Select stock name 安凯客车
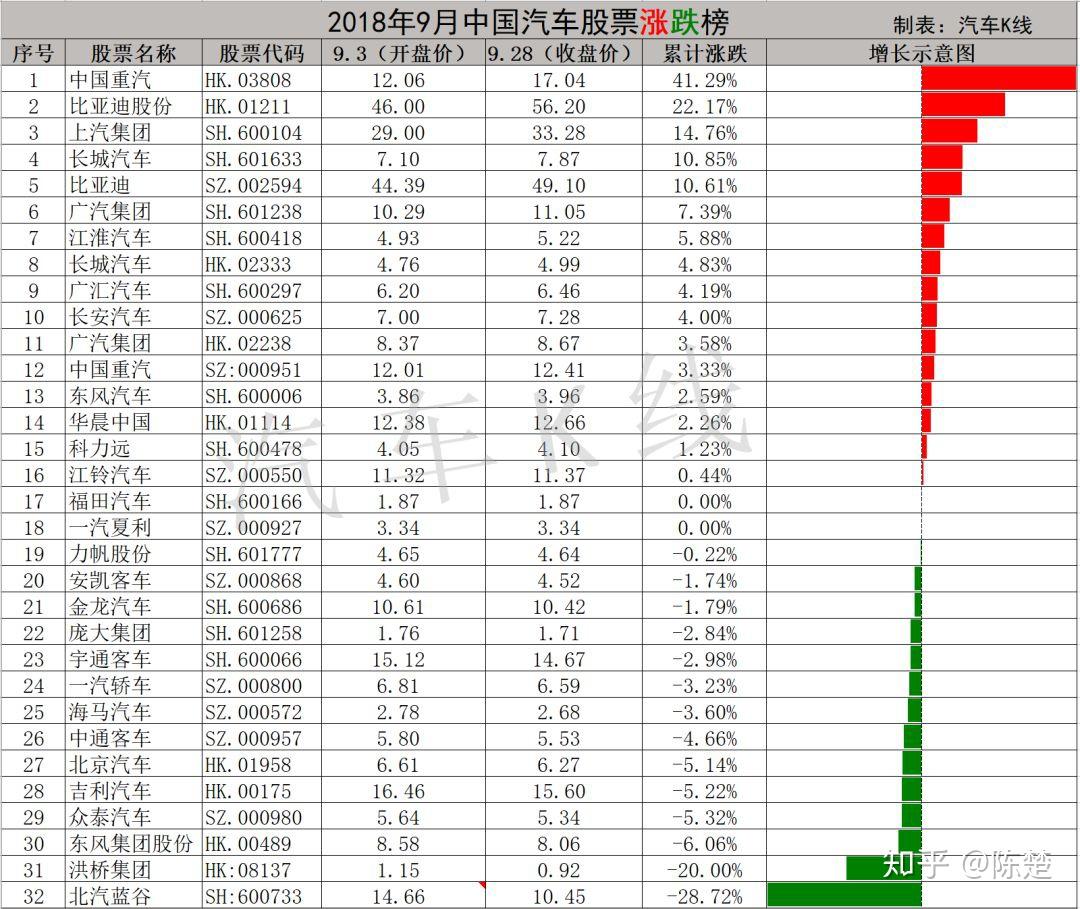 point(110,580)
